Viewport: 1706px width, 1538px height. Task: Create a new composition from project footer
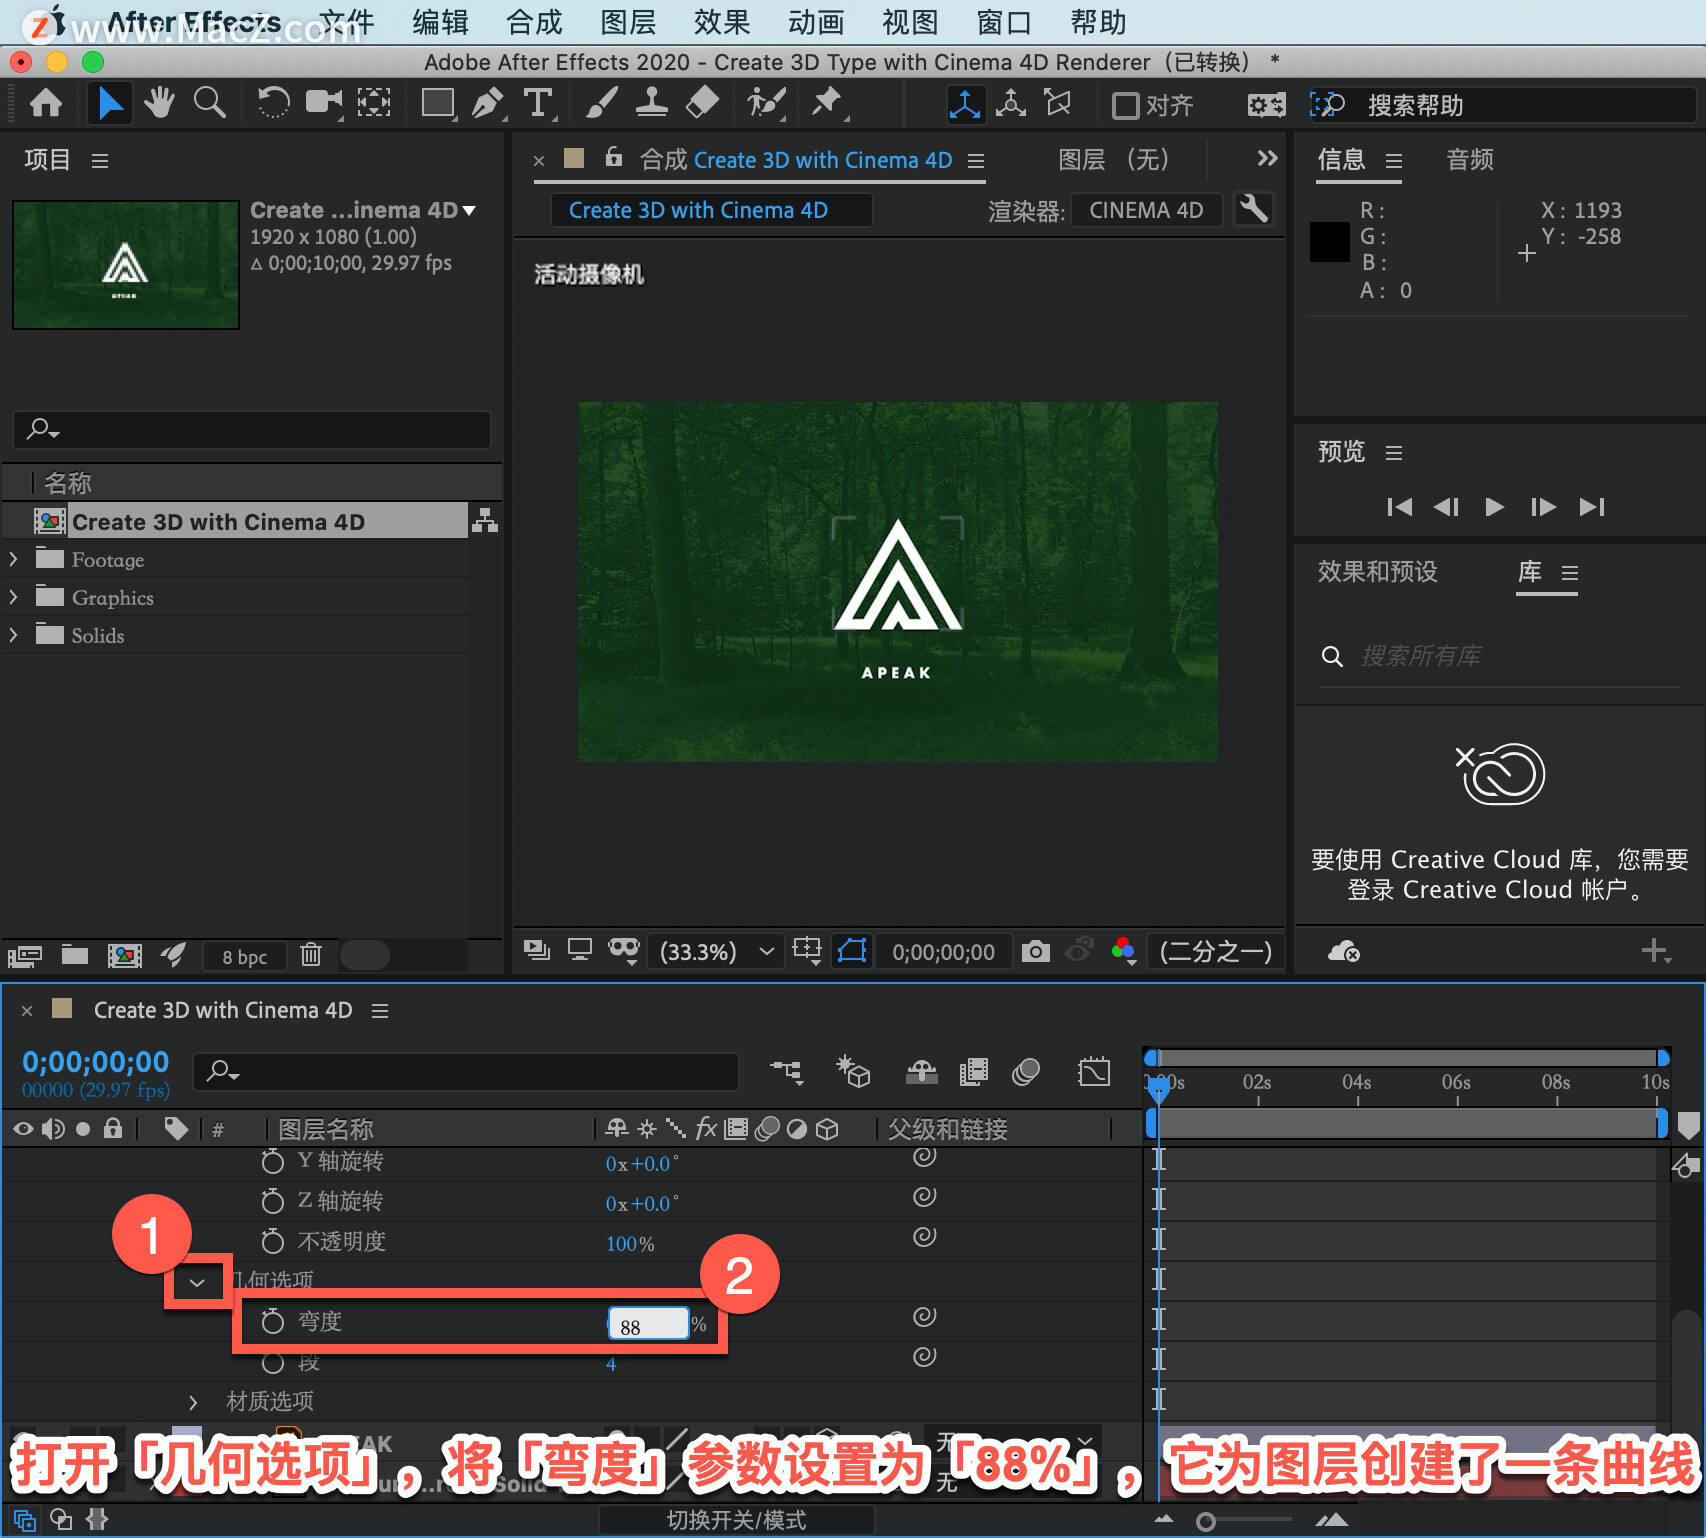(125, 955)
